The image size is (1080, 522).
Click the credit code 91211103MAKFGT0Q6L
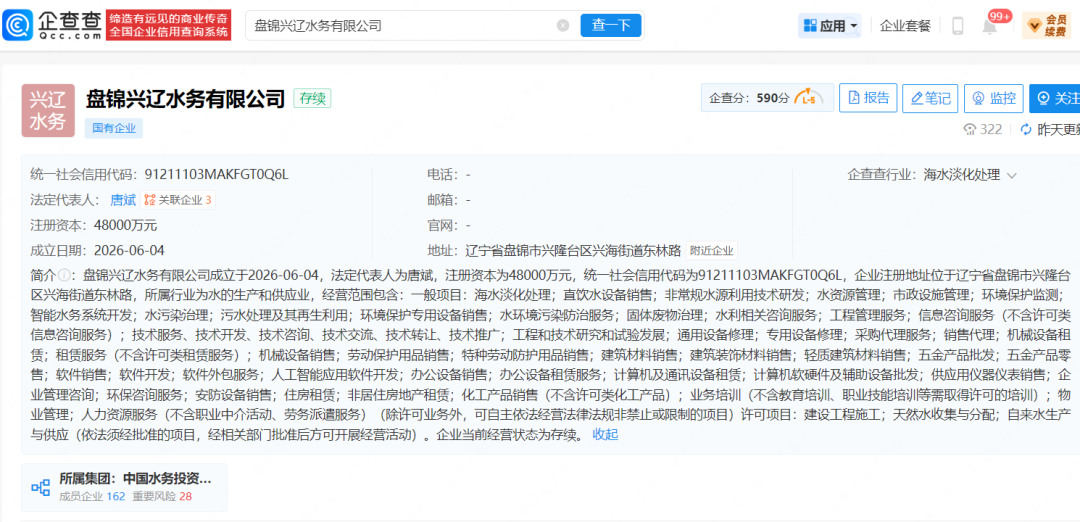click(216, 175)
